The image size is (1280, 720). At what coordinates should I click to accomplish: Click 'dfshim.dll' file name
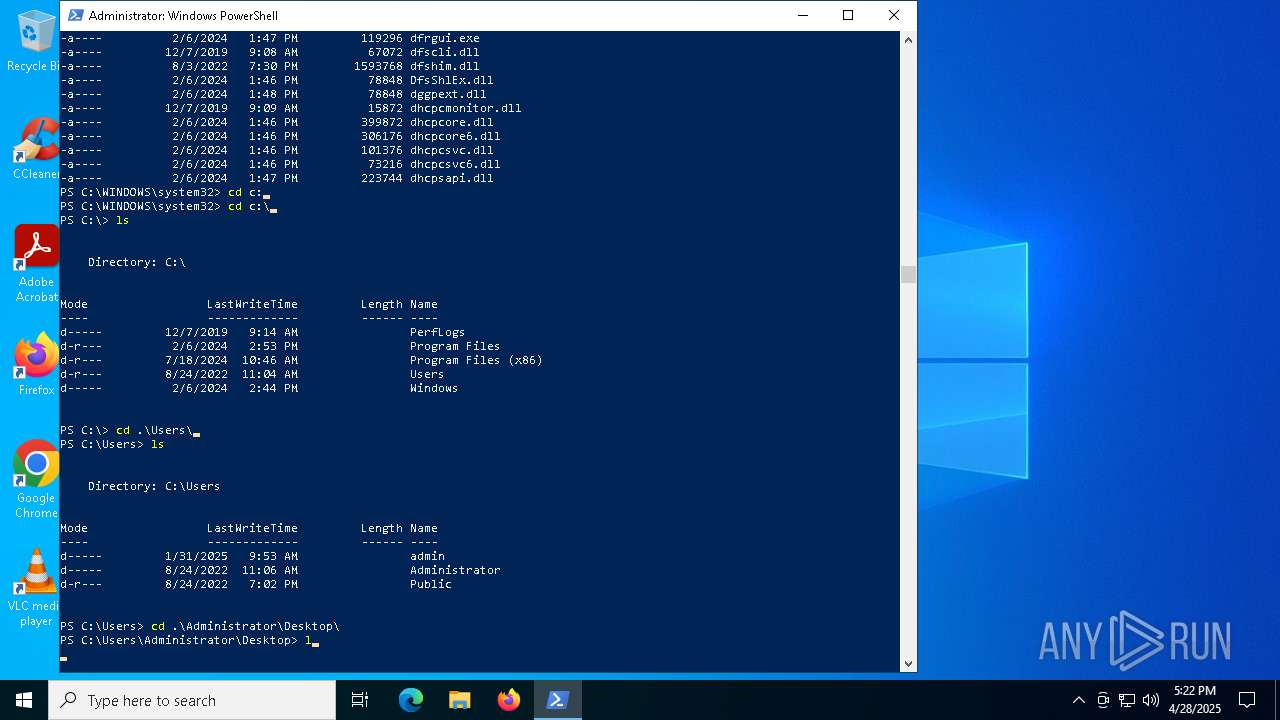pyautogui.click(x=445, y=66)
